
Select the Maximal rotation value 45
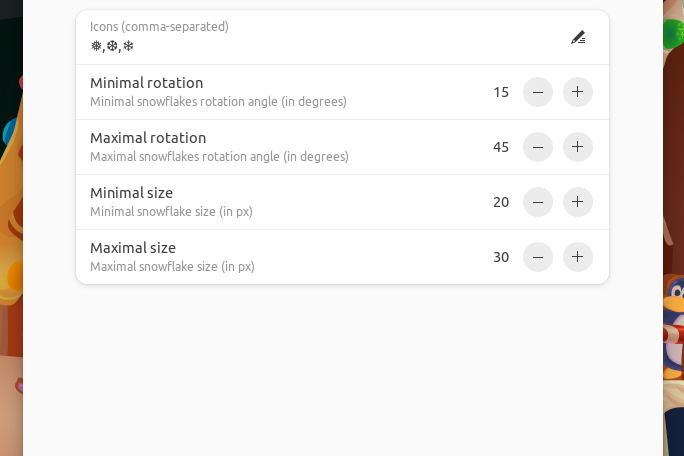501,147
